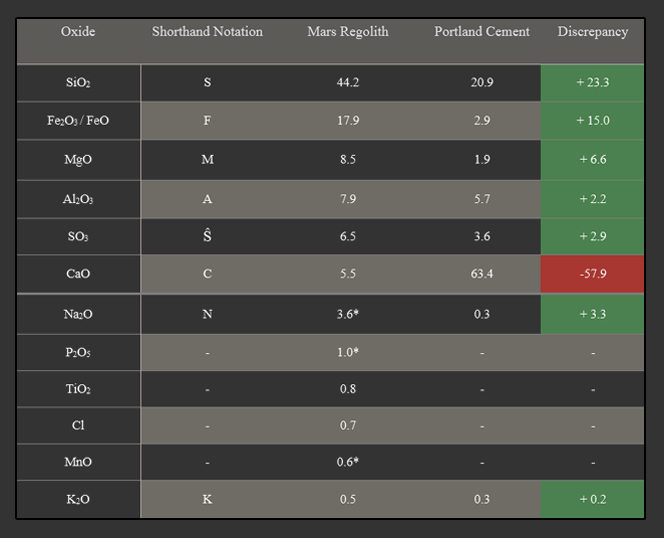Click the Al2O3 oxide cell

(x=78, y=199)
